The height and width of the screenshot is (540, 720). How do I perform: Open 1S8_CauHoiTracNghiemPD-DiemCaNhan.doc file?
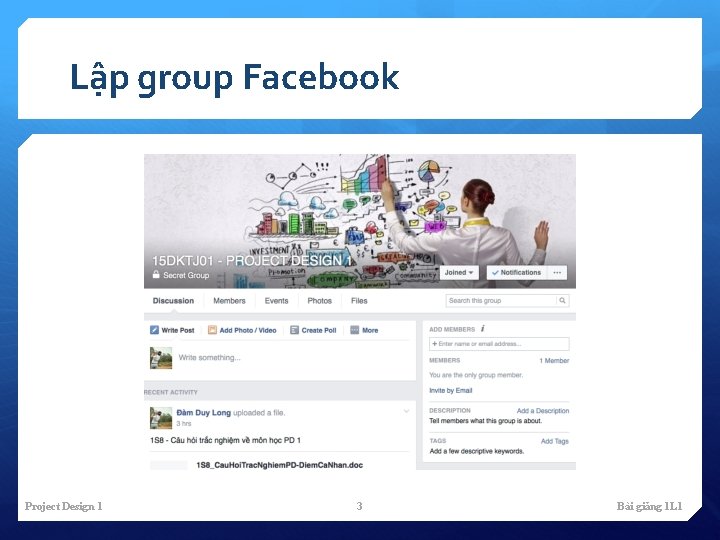(x=279, y=465)
